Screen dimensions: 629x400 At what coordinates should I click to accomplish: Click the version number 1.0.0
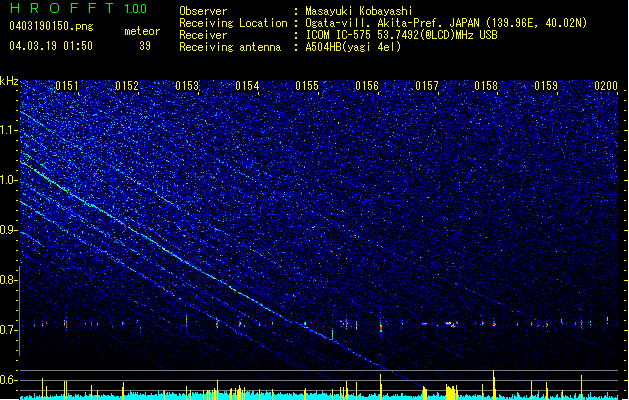[136, 9]
